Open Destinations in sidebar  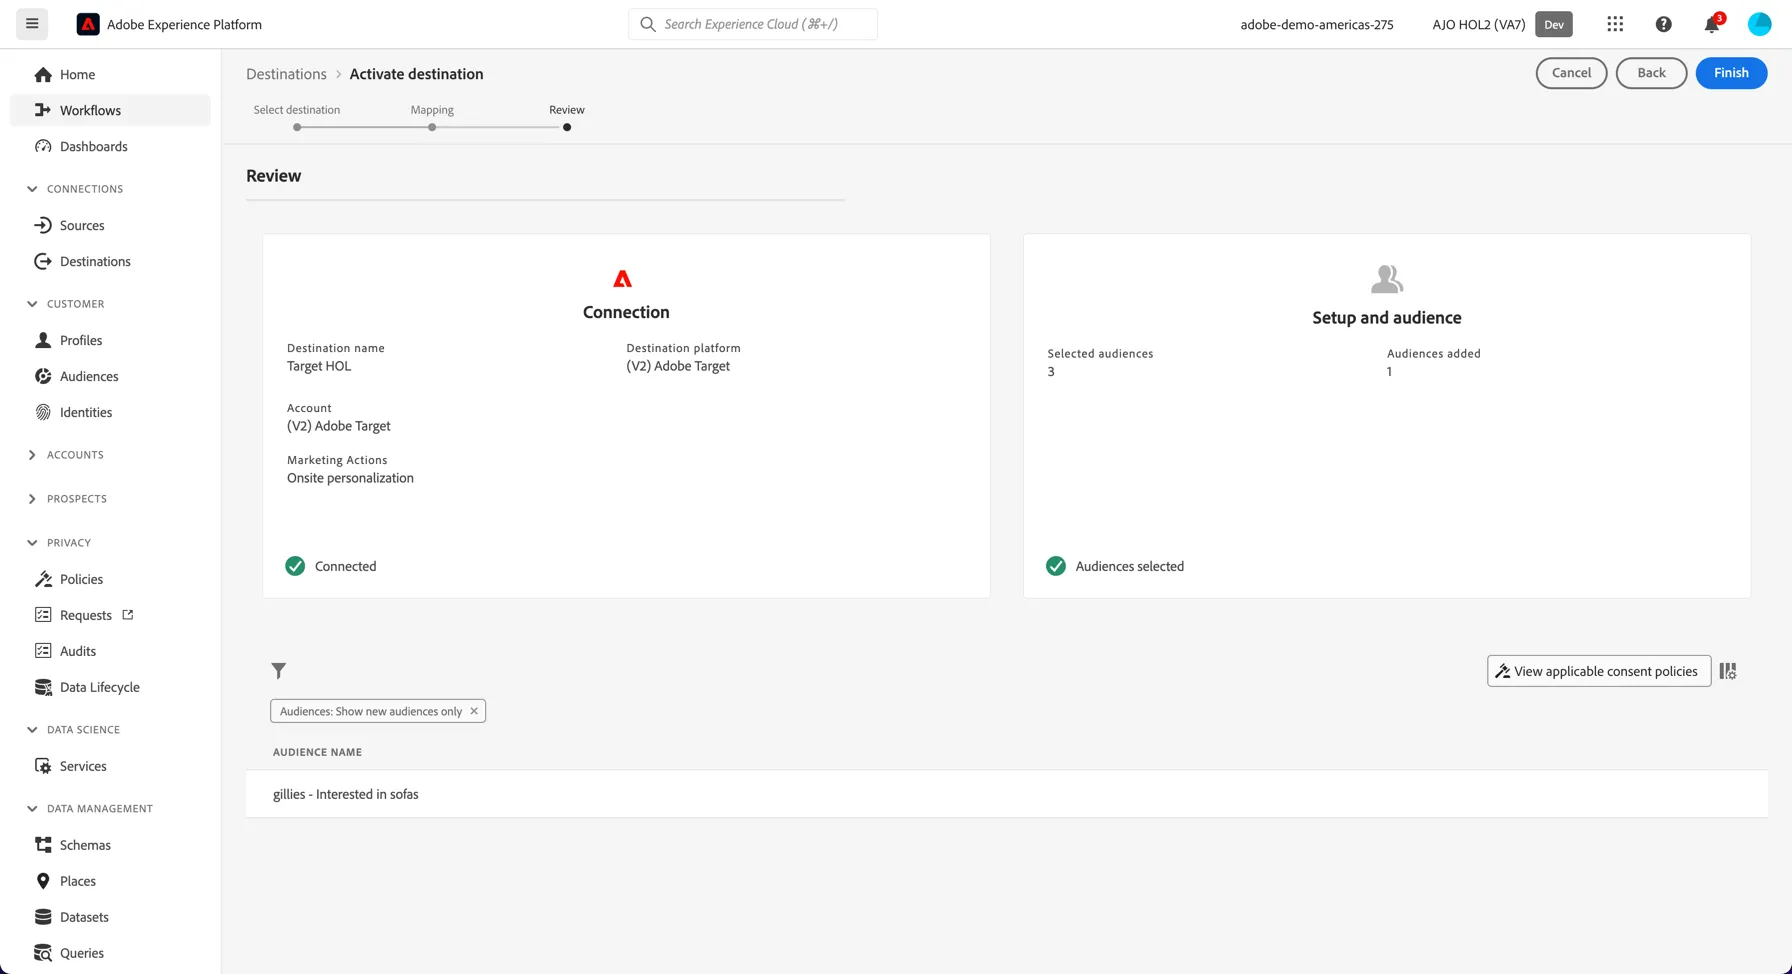(110, 261)
